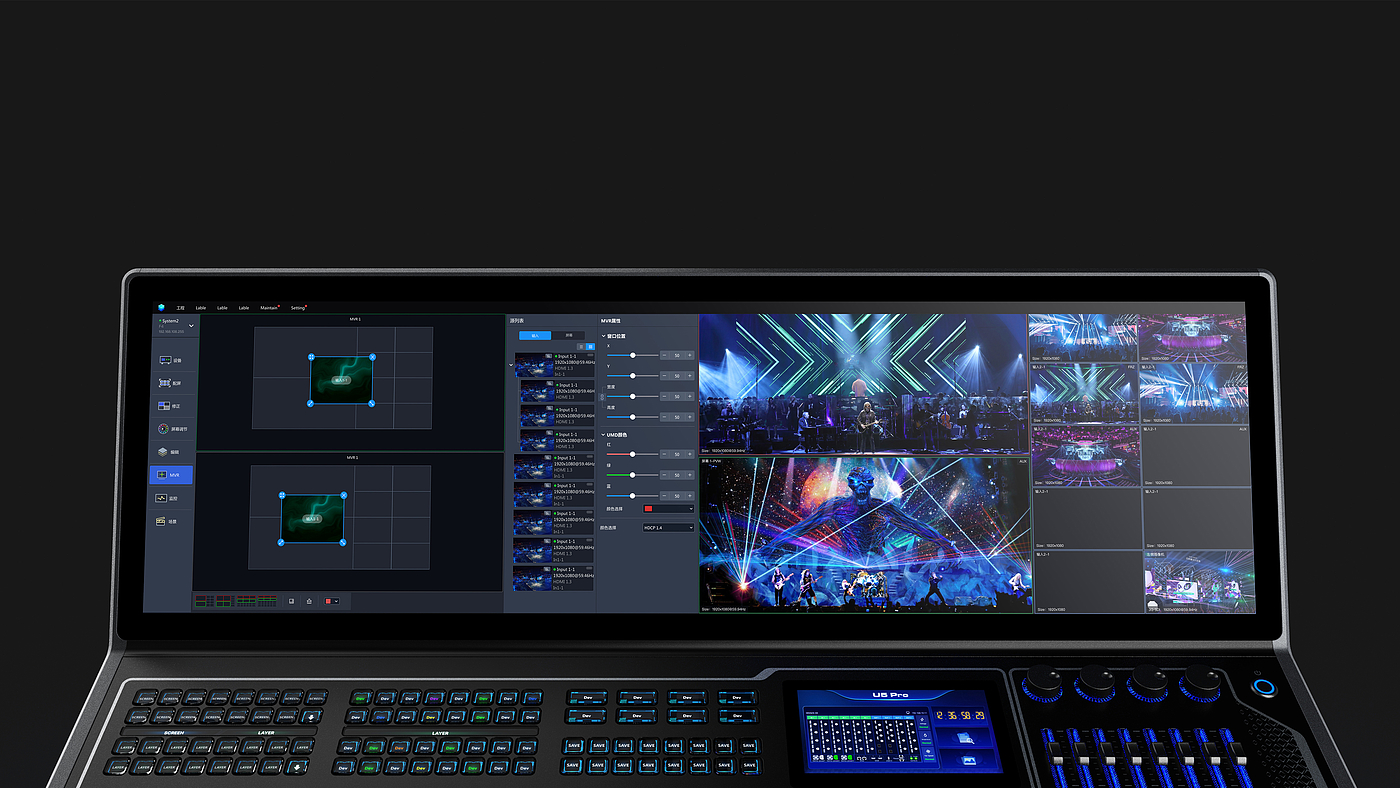
Task: Close the input window in the upper MVR canvas
Action: (x=373, y=357)
